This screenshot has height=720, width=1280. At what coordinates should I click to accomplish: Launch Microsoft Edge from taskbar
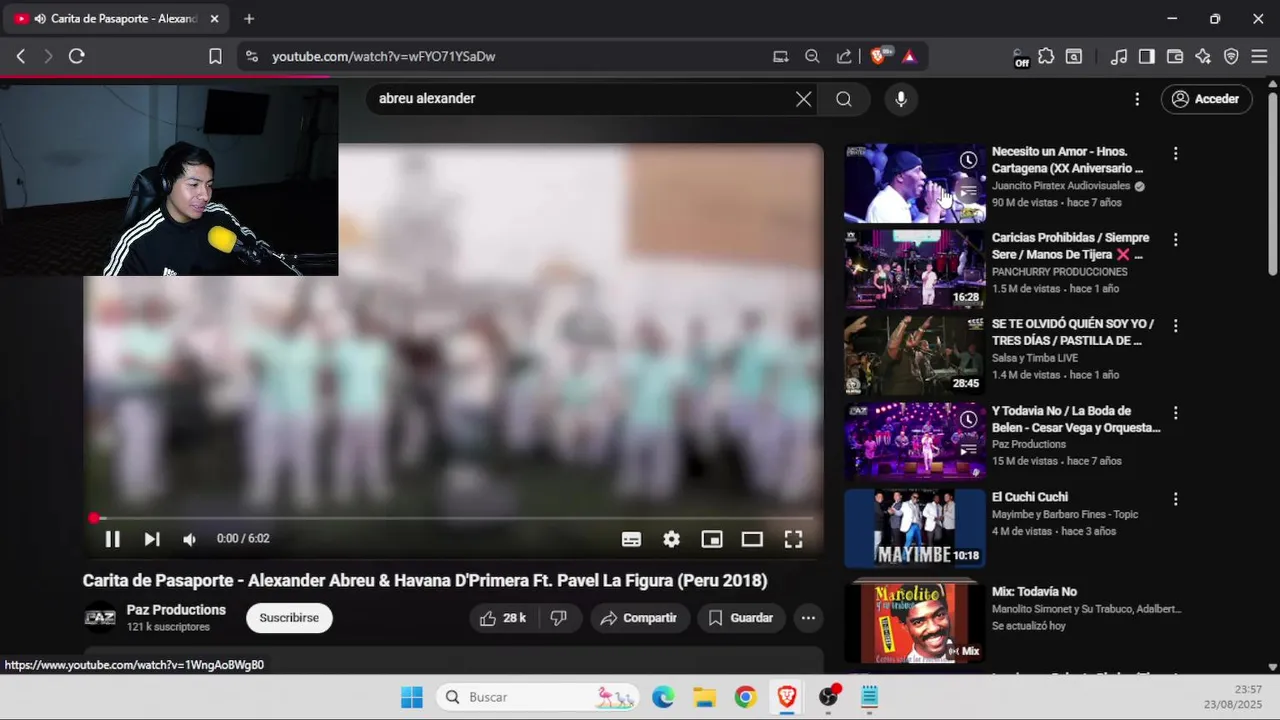coord(663,697)
